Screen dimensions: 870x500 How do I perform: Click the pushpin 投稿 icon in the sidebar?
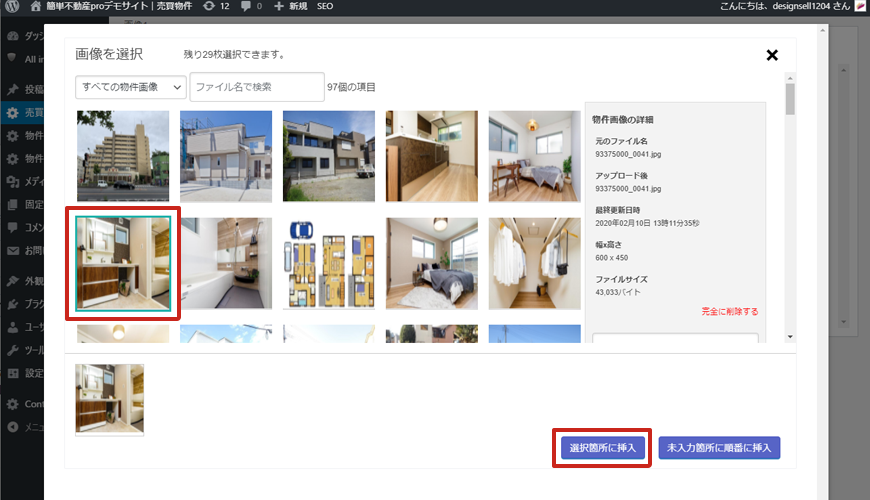[x=12, y=89]
